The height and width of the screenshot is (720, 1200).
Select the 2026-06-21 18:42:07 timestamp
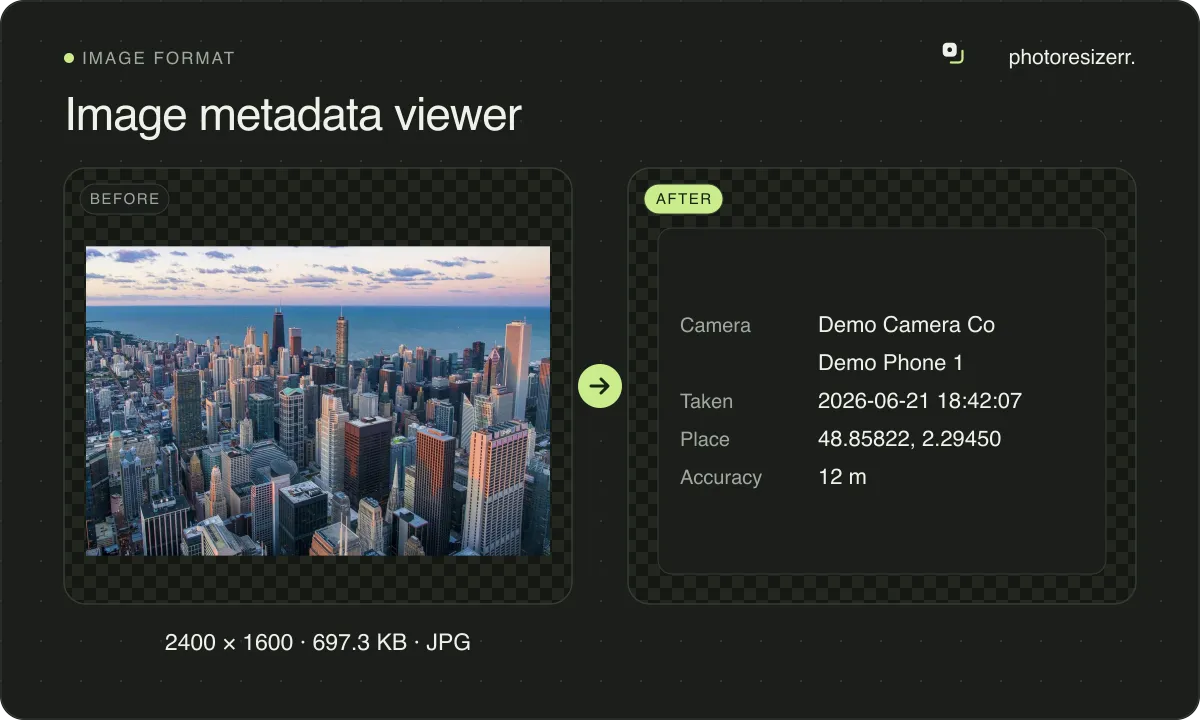(920, 401)
